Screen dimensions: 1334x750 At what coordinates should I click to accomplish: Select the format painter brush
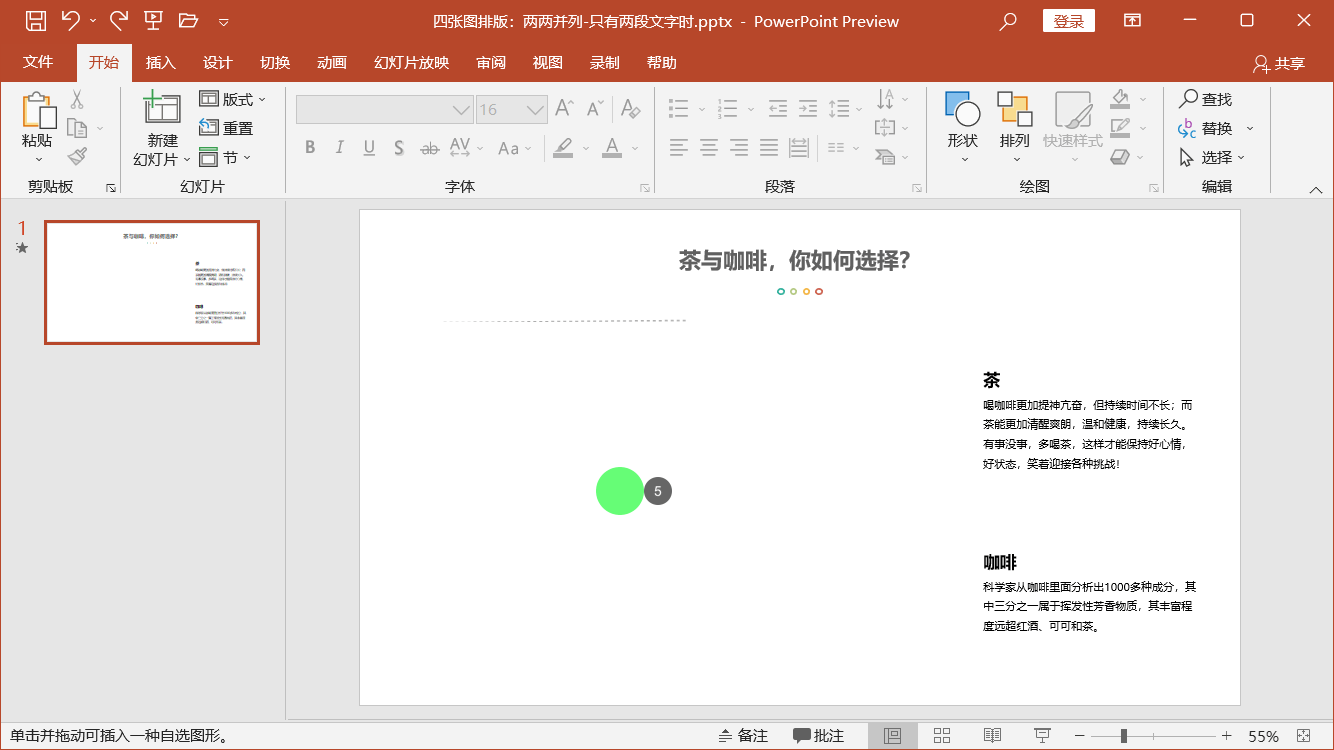point(77,156)
